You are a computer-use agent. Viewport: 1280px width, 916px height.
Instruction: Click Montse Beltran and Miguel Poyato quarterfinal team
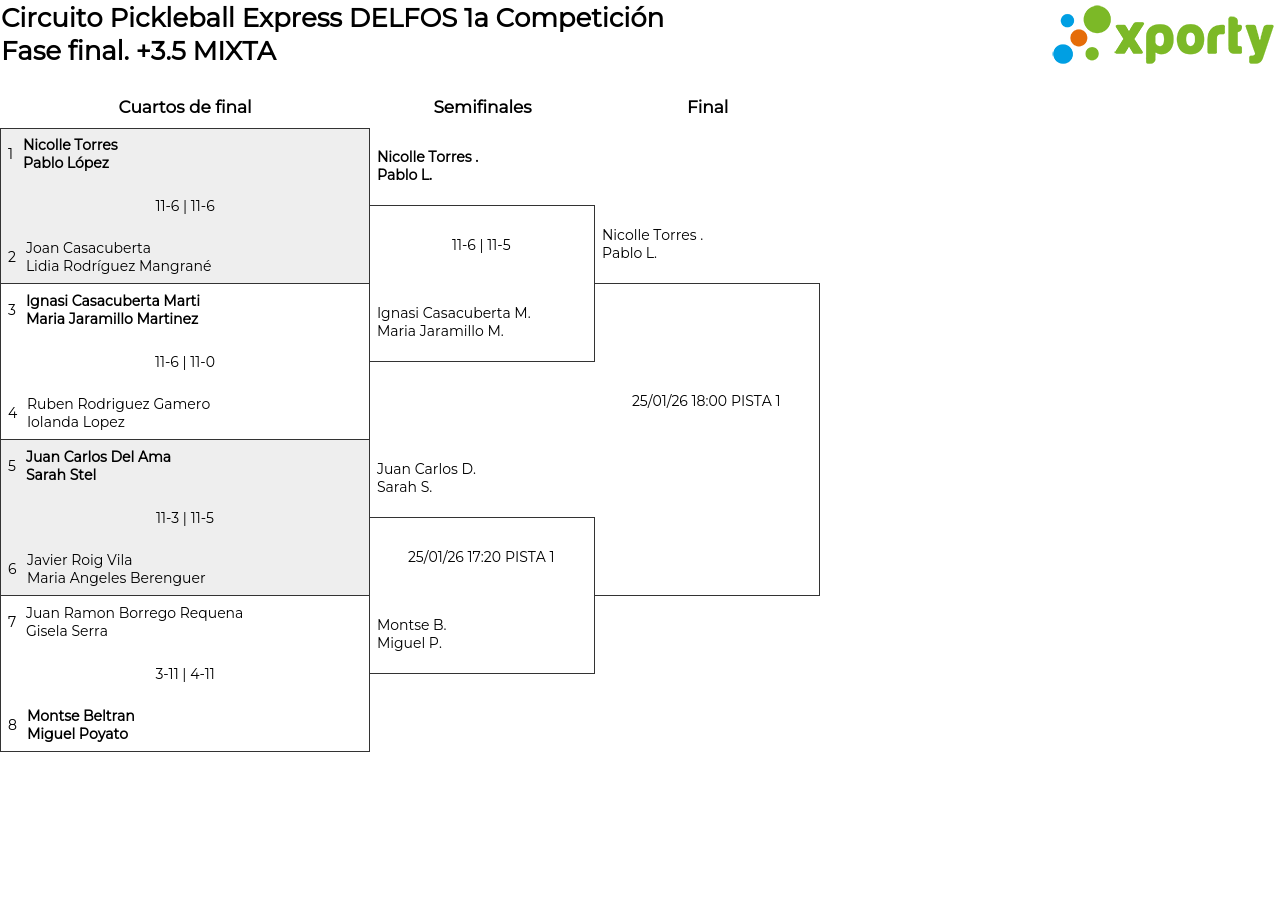[x=80, y=725]
